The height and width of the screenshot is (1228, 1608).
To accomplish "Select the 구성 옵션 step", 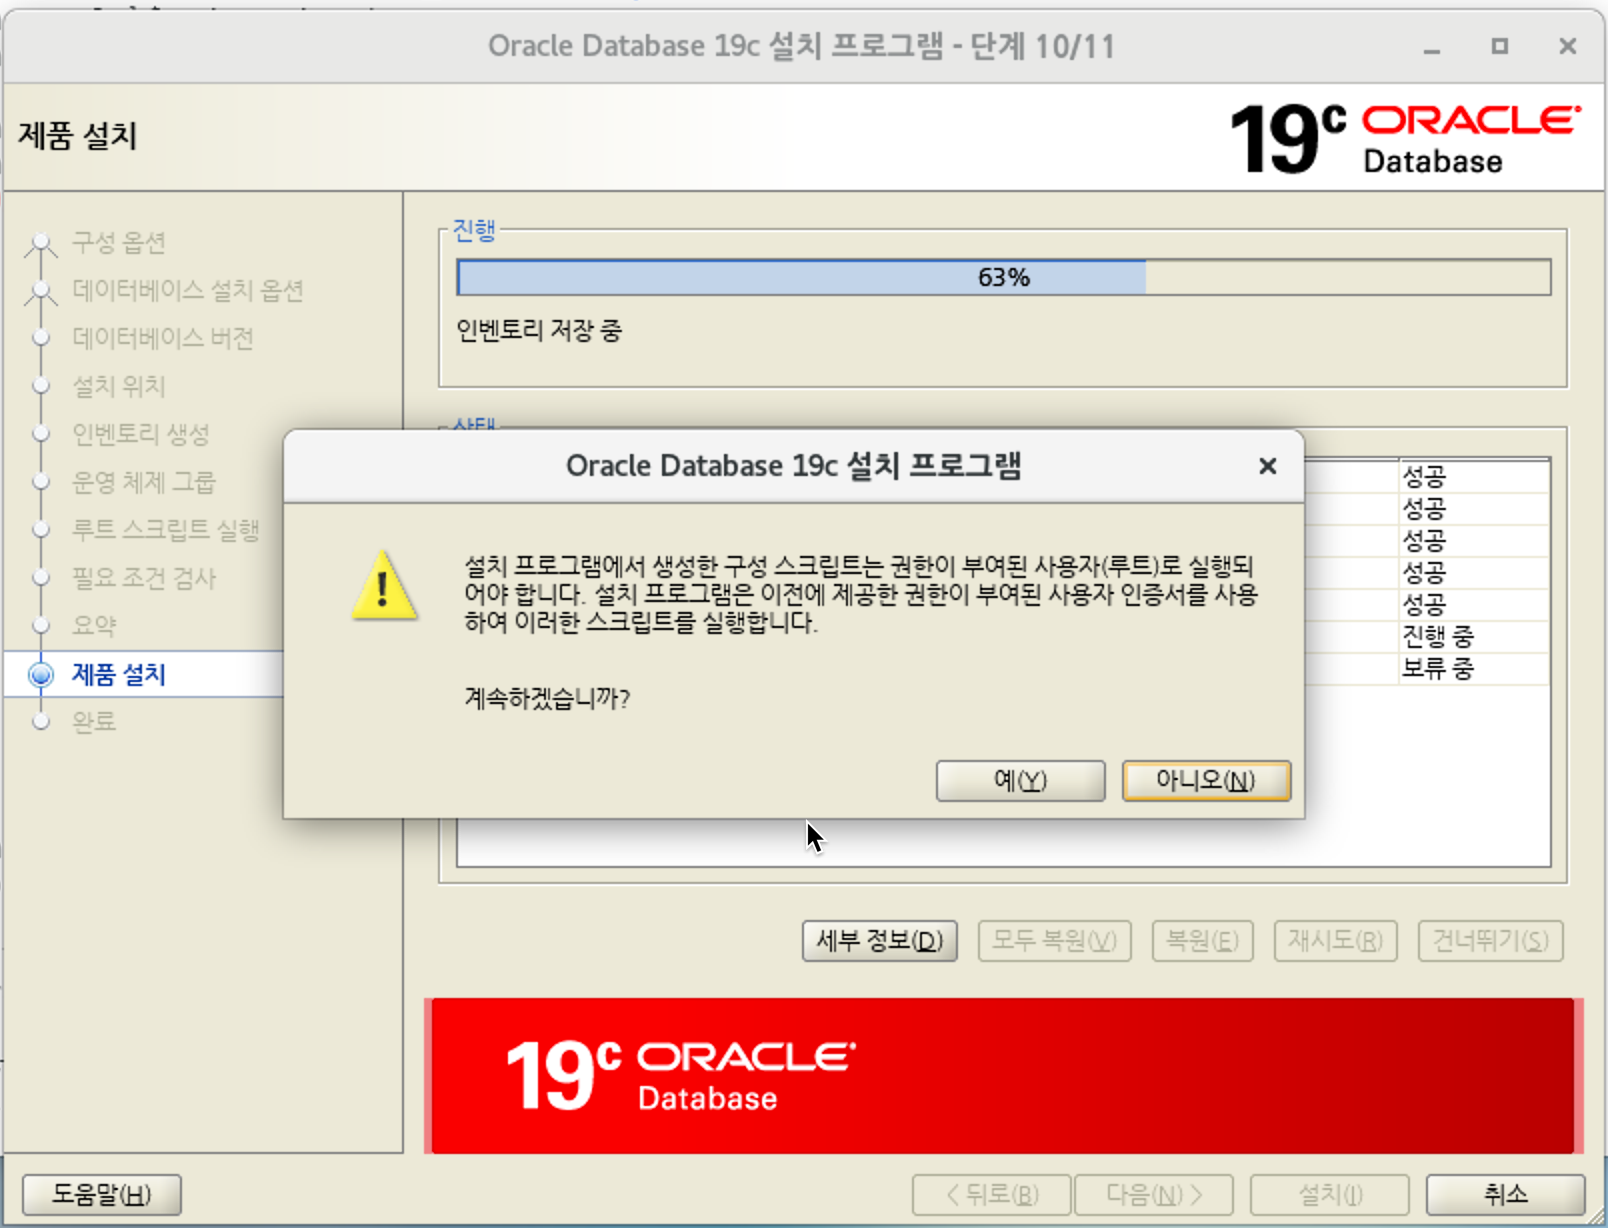I will (x=118, y=243).
